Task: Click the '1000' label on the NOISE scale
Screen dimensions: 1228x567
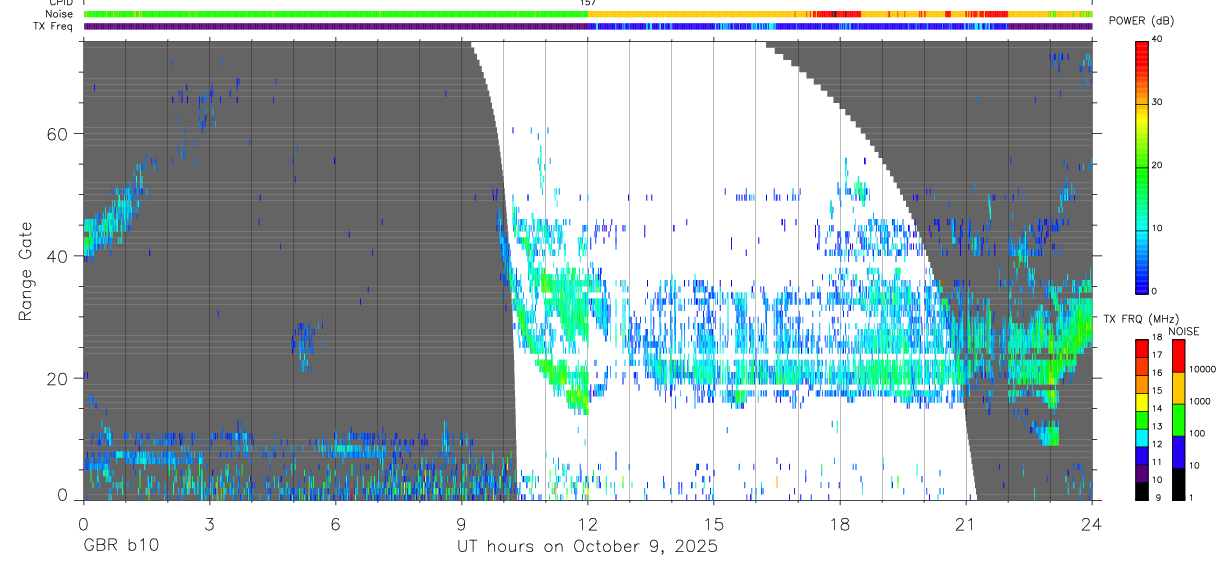Action: click(1200, 401)
